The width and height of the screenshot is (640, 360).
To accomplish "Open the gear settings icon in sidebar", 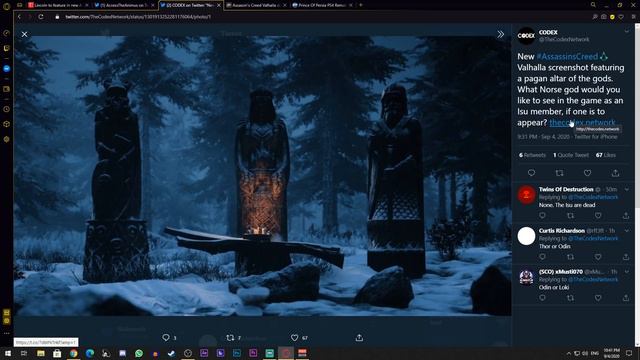I will click(7, 139).
